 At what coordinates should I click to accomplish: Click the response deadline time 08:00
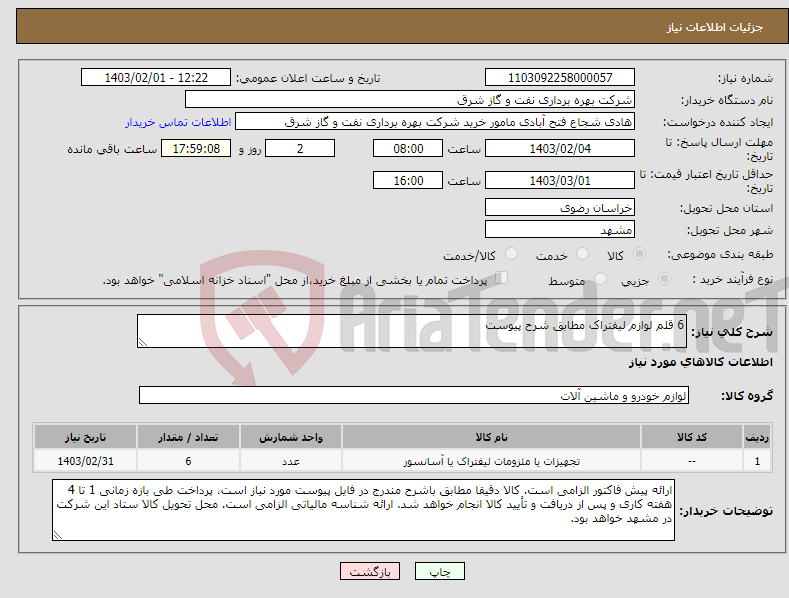click(408, 148)
